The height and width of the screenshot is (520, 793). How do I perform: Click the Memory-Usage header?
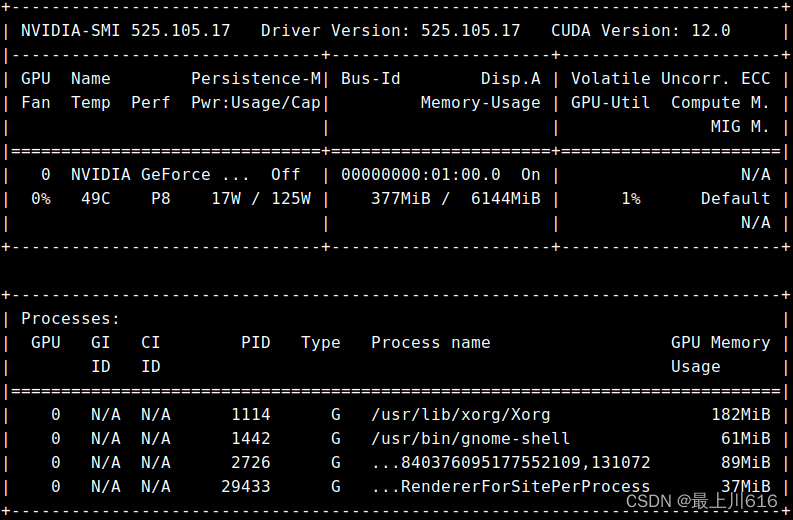480,103
